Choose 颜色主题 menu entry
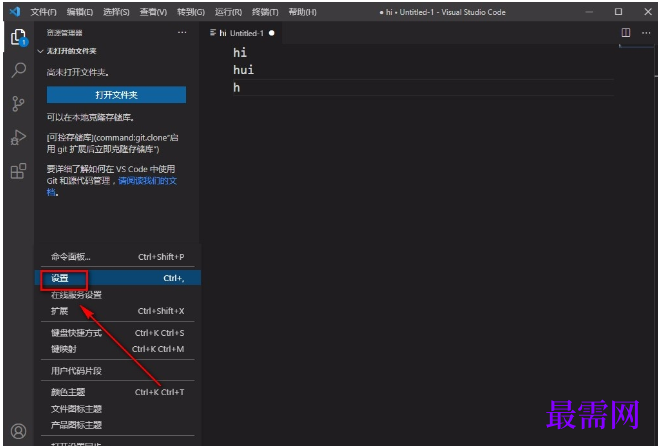This screenshot has width=658, height=446. coord(118,392)
